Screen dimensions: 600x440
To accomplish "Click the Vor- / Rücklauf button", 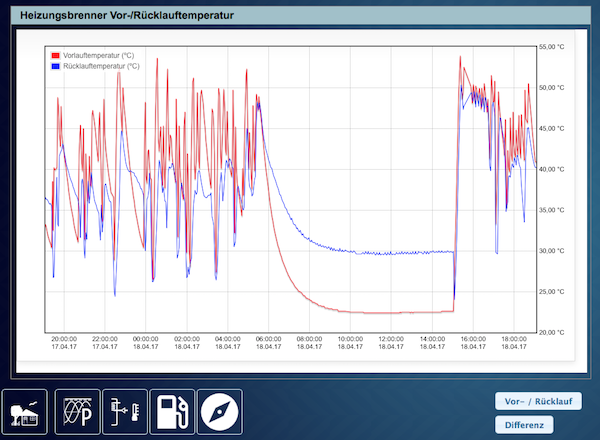I will pyautogui.click(x=538, y=401).
